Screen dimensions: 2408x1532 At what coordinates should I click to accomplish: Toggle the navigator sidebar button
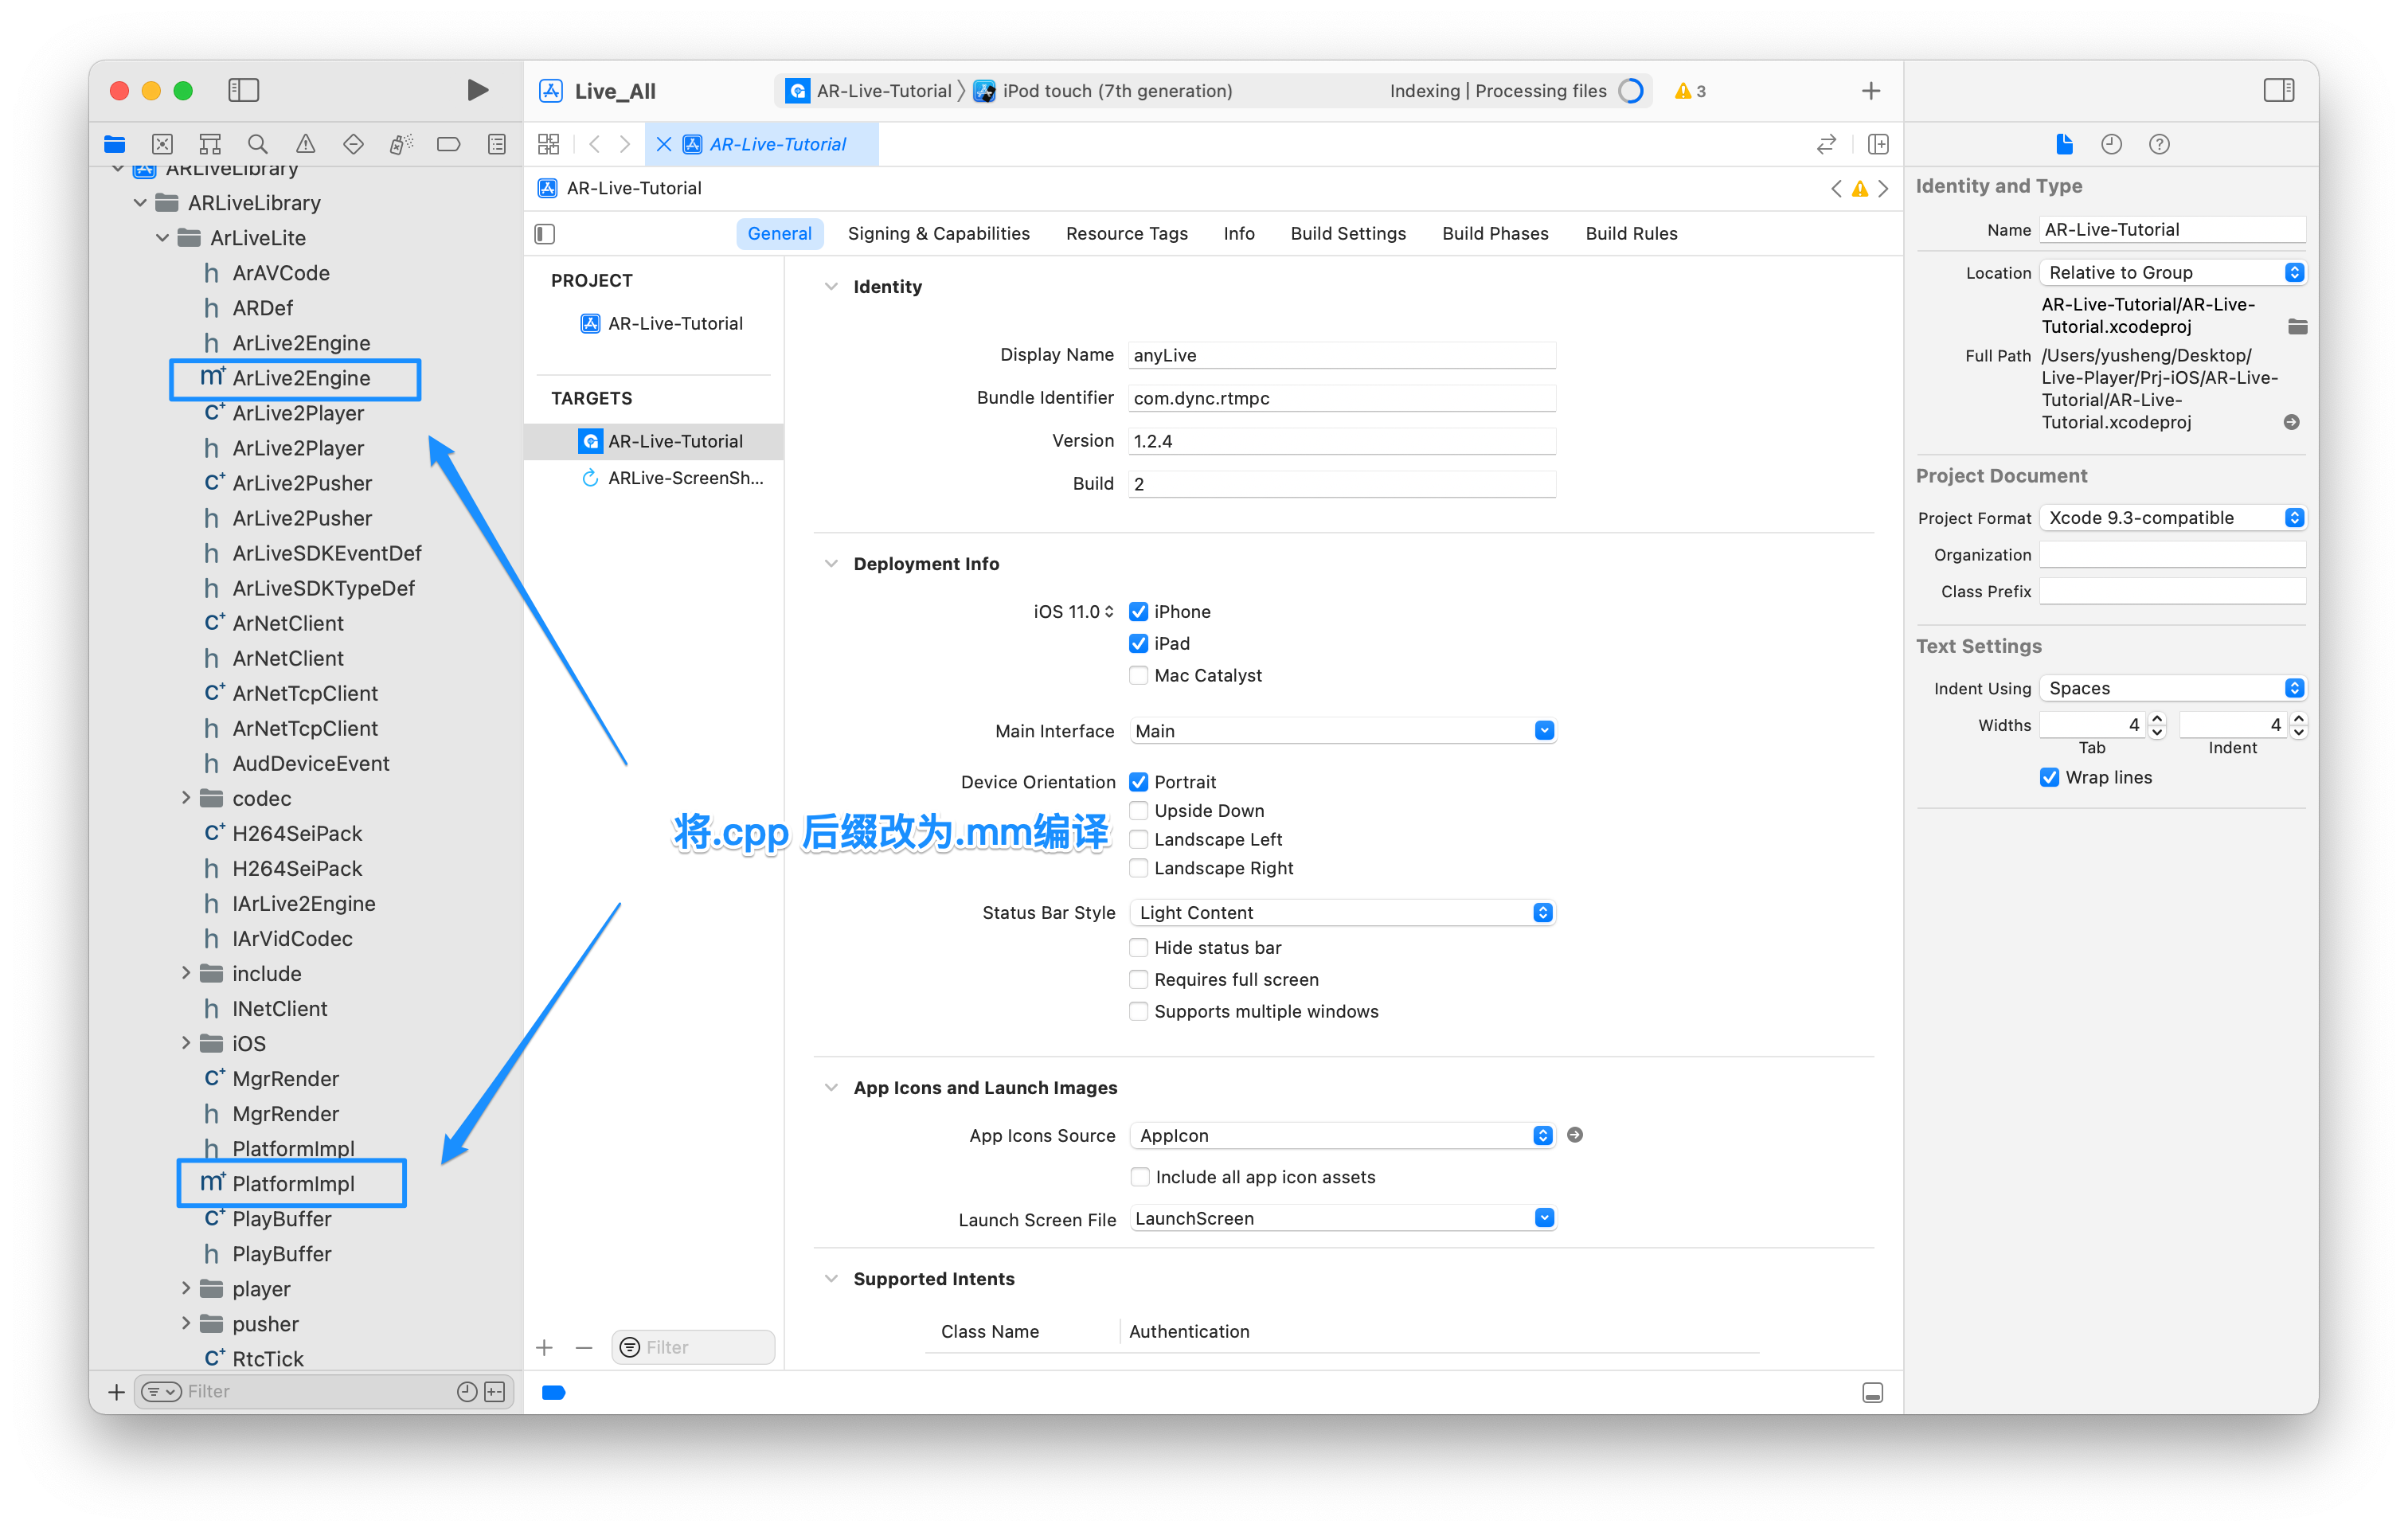pos(243,90)
